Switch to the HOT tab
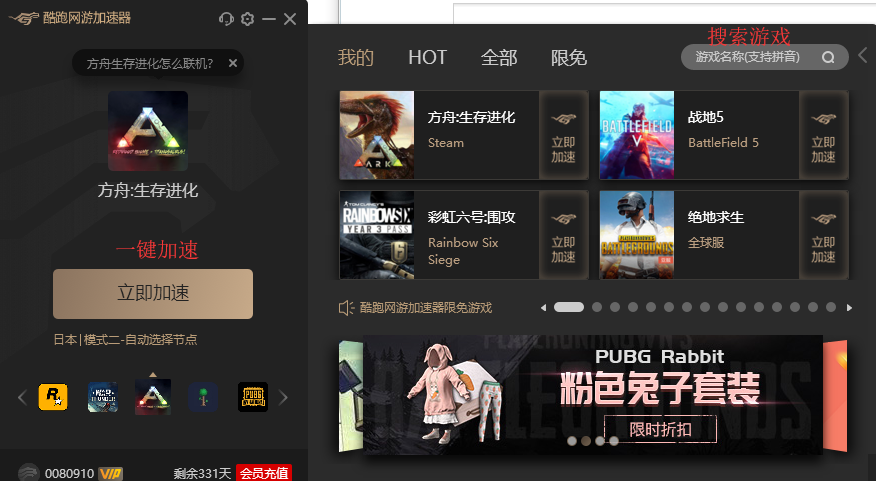This screenshot has width=876, height=481. click(427, 58)
